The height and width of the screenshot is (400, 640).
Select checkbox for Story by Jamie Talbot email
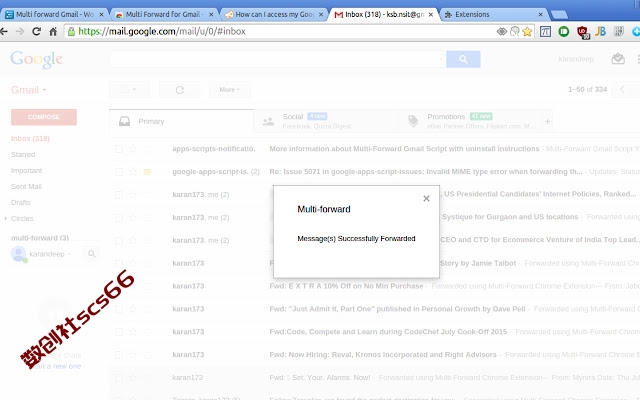pos(119,263)
